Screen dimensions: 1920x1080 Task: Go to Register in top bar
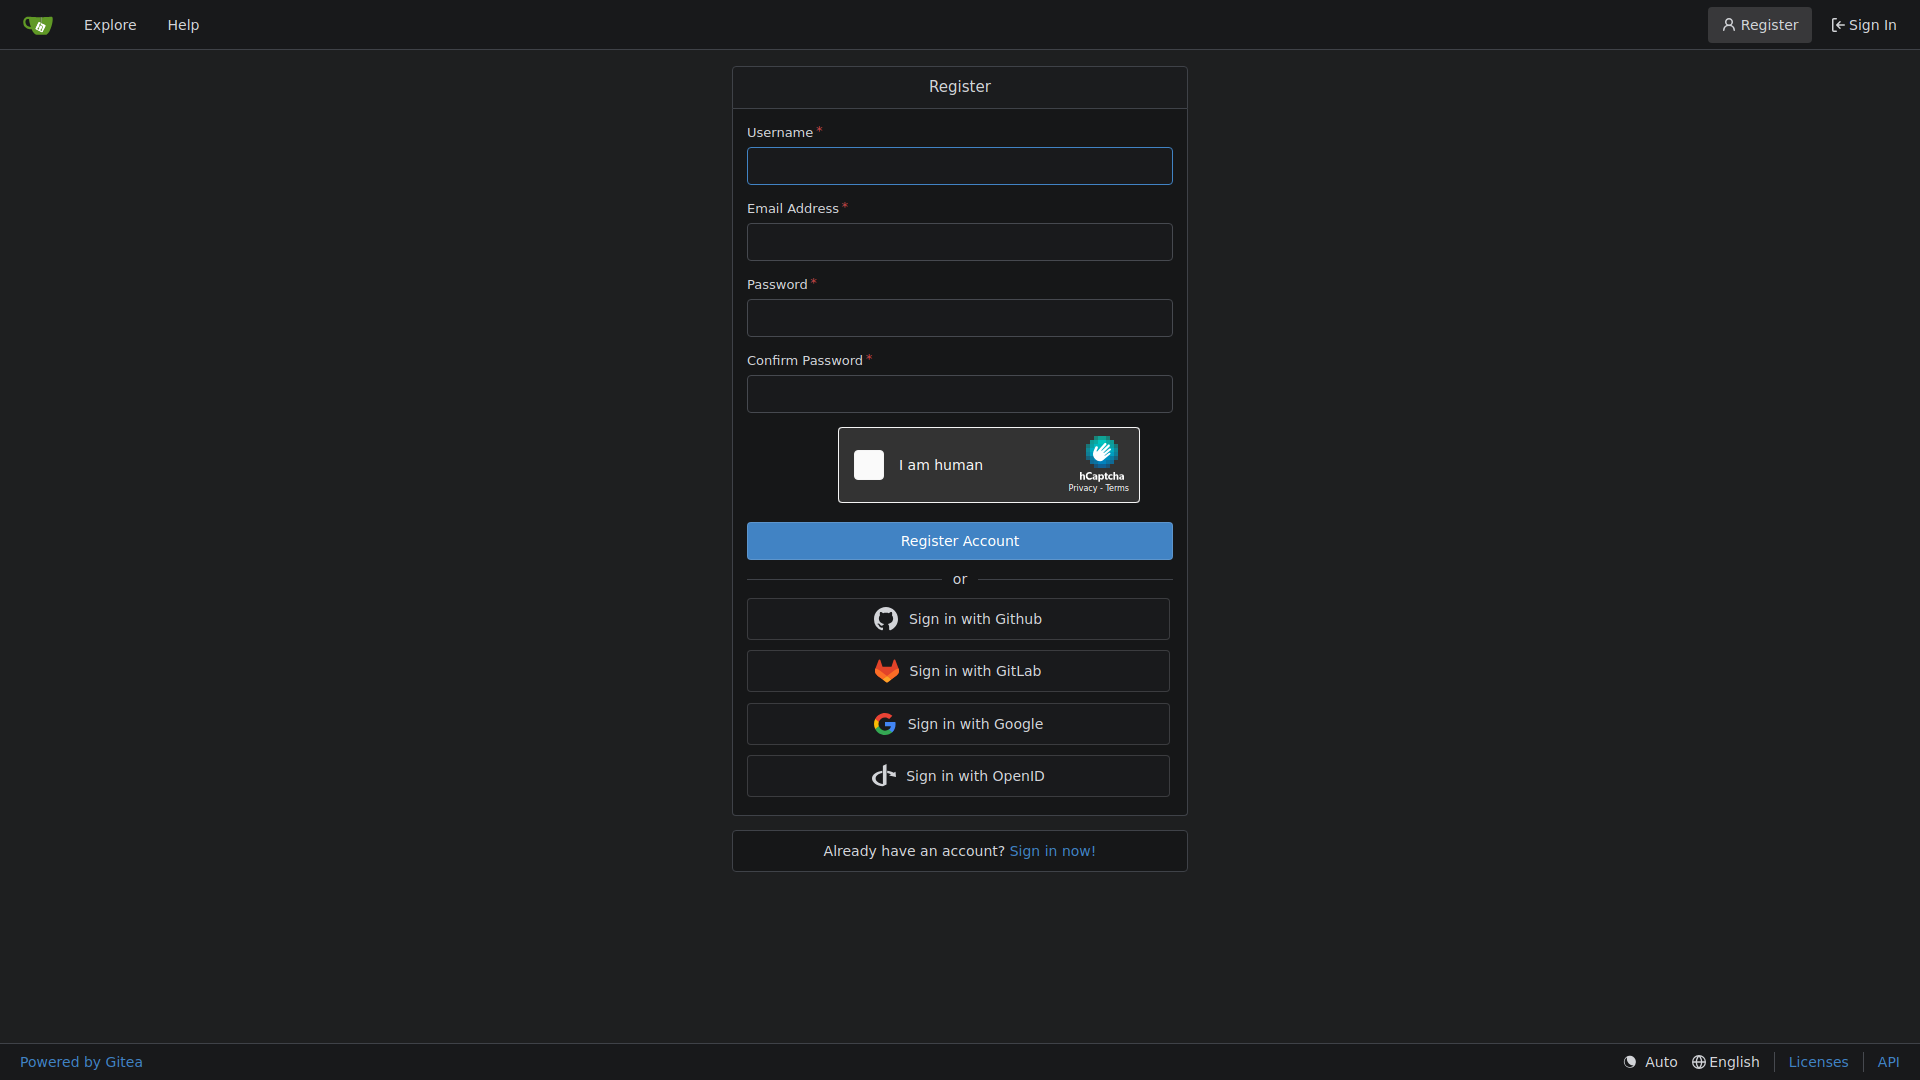click(x=1759, y=25)
